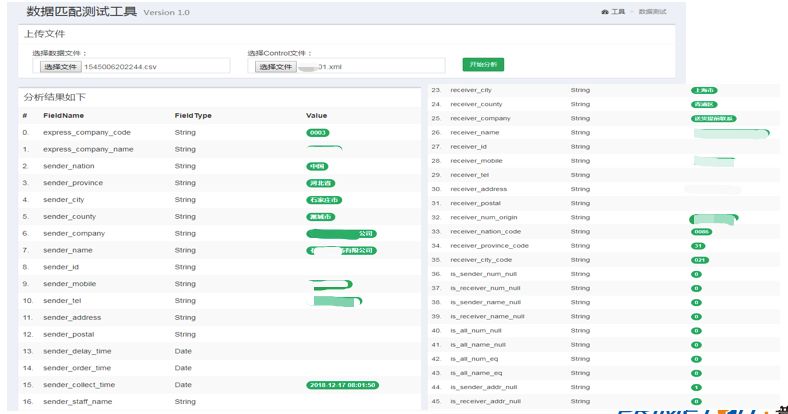Viewport: 788px width, 414px height.
Task: Click the sender_delay_time field name
Action: pos(77,351)
